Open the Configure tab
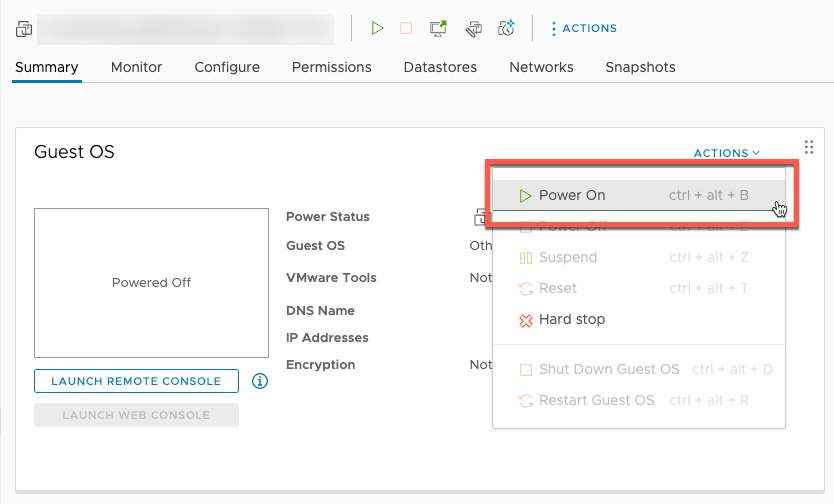 pos(227,67)
